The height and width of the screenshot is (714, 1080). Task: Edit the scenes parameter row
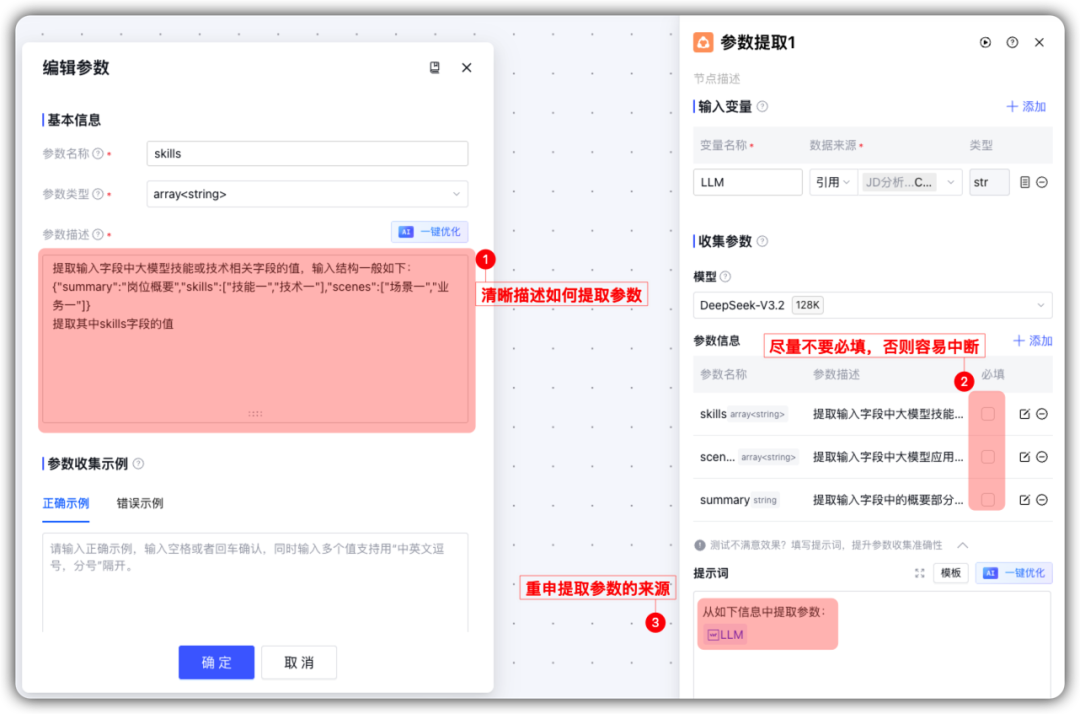click(x=1024, y=457)
